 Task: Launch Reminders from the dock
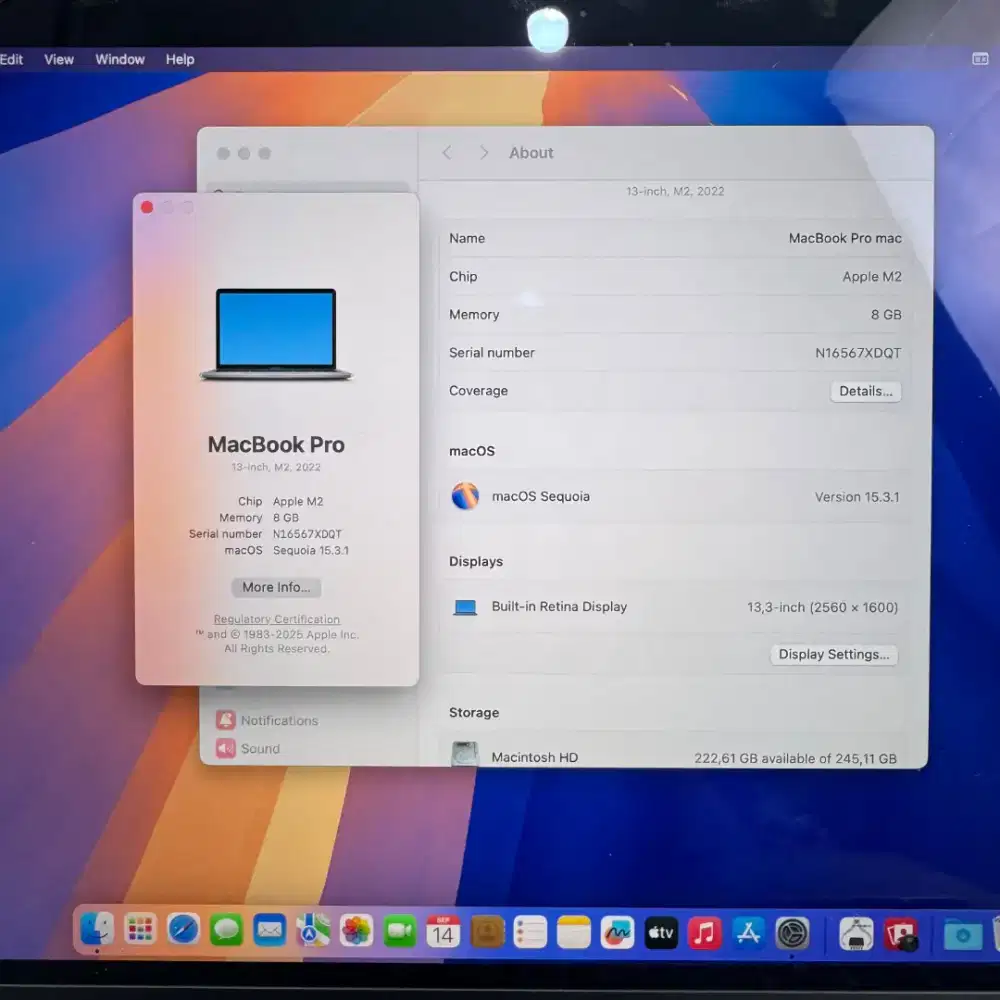[x=531, y=932]
